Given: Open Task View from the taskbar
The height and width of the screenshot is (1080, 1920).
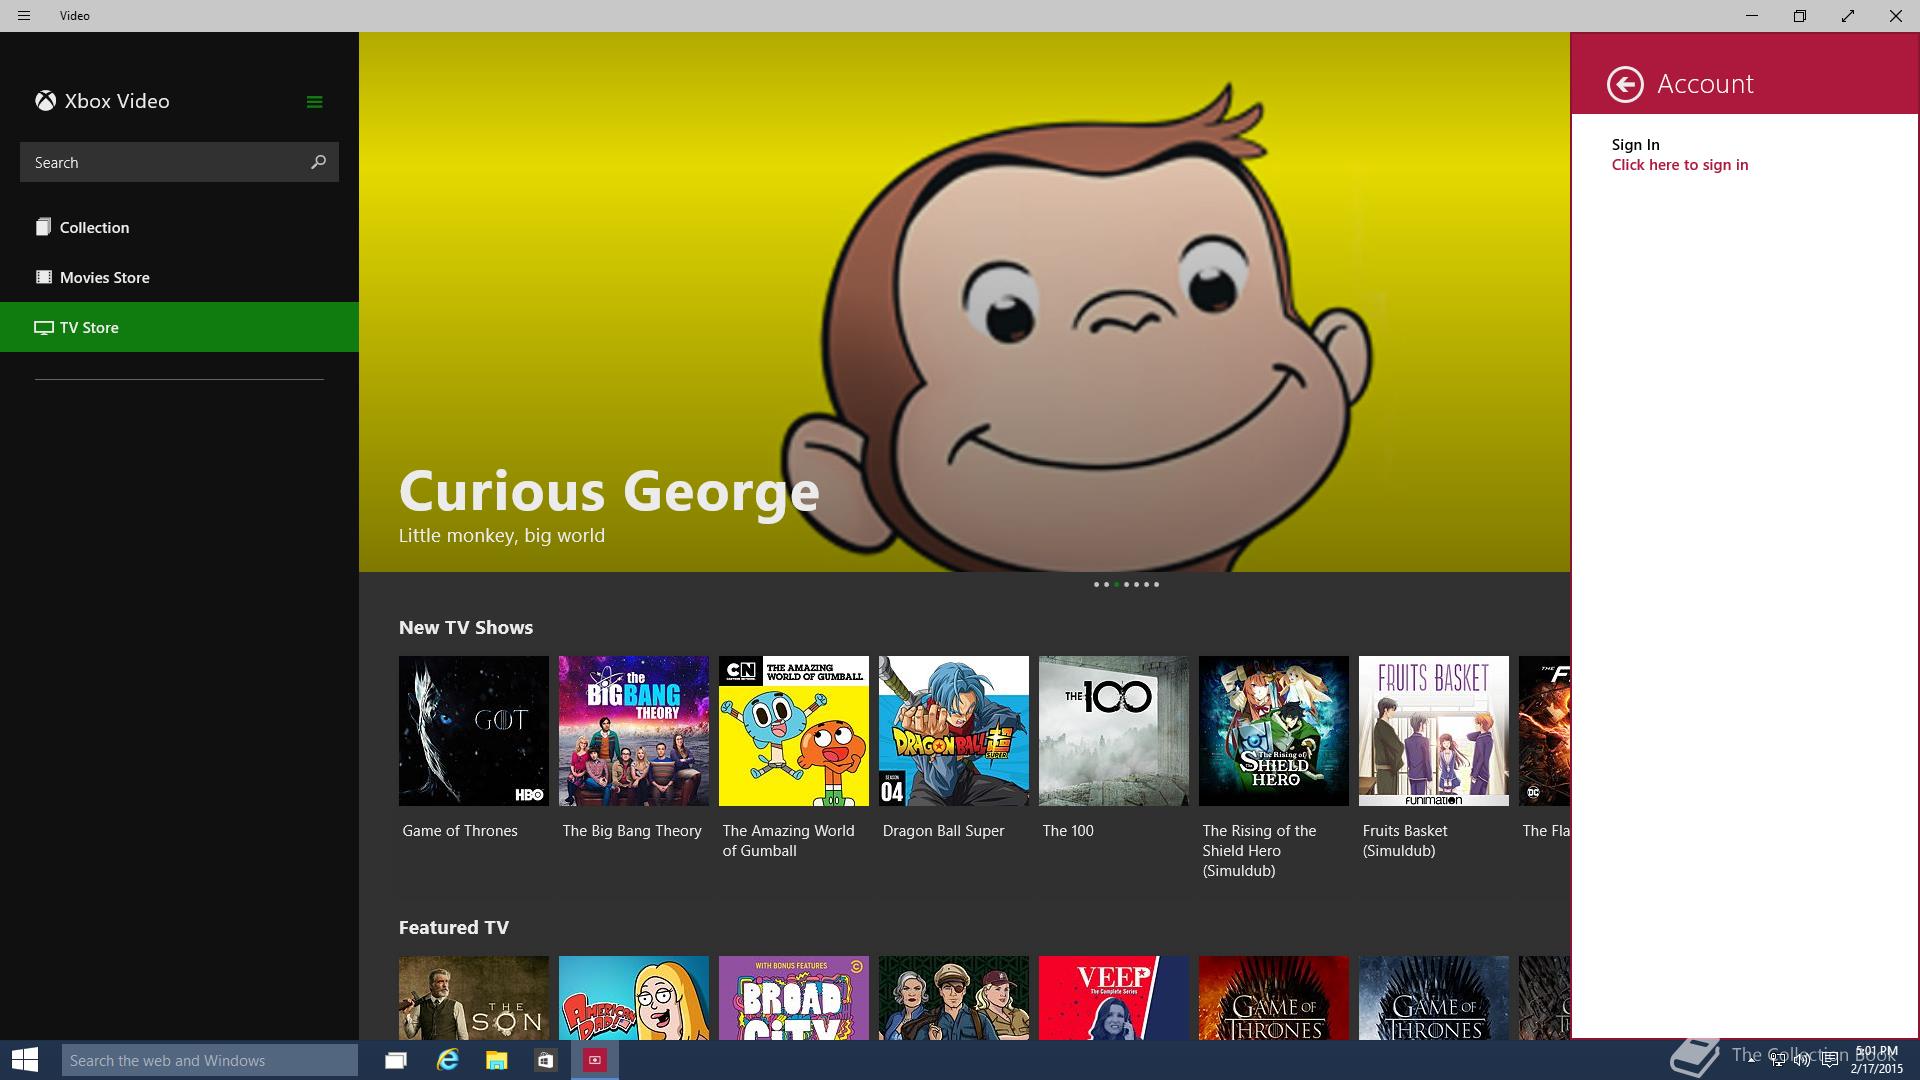Looking at the screenshot, I should point(396,1060).
